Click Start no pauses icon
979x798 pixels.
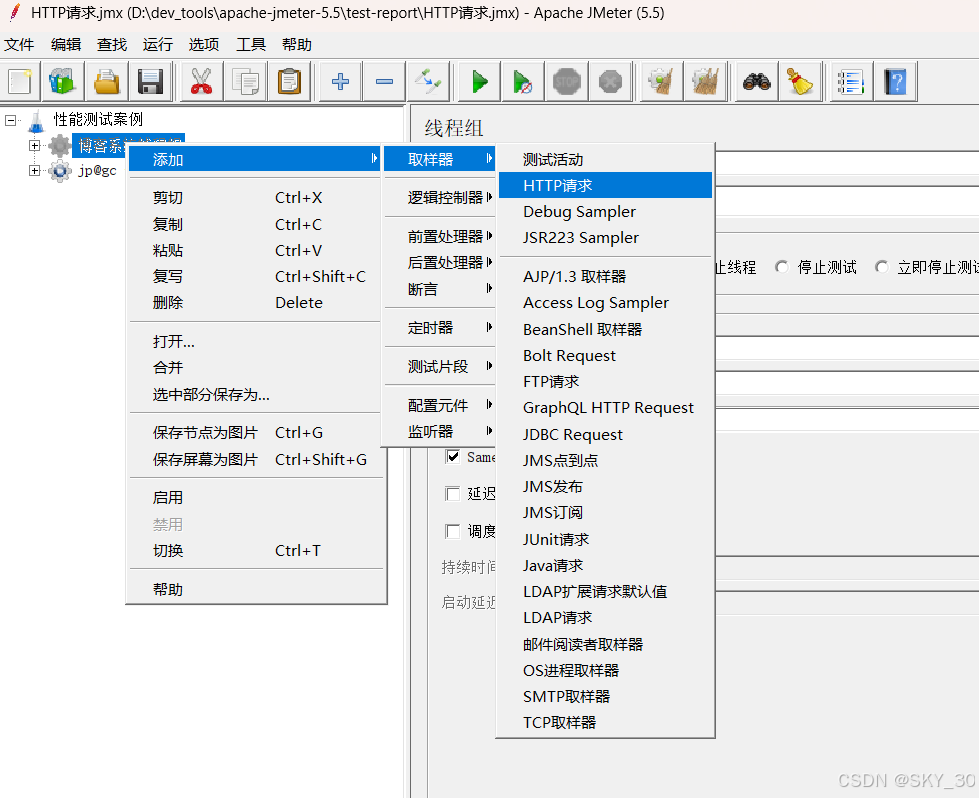coord(523,82)
